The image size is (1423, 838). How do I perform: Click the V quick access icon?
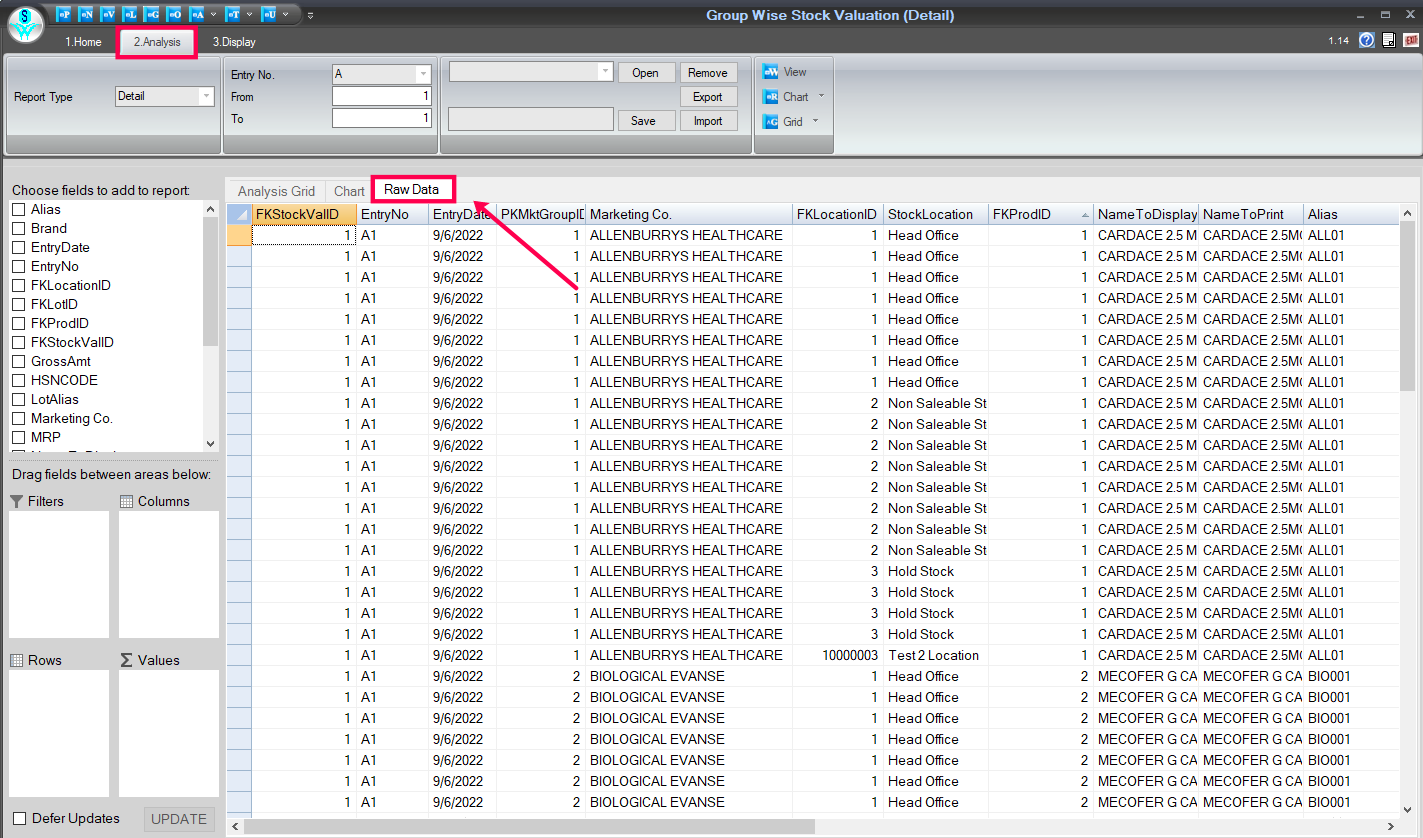(x=108, y=14)
